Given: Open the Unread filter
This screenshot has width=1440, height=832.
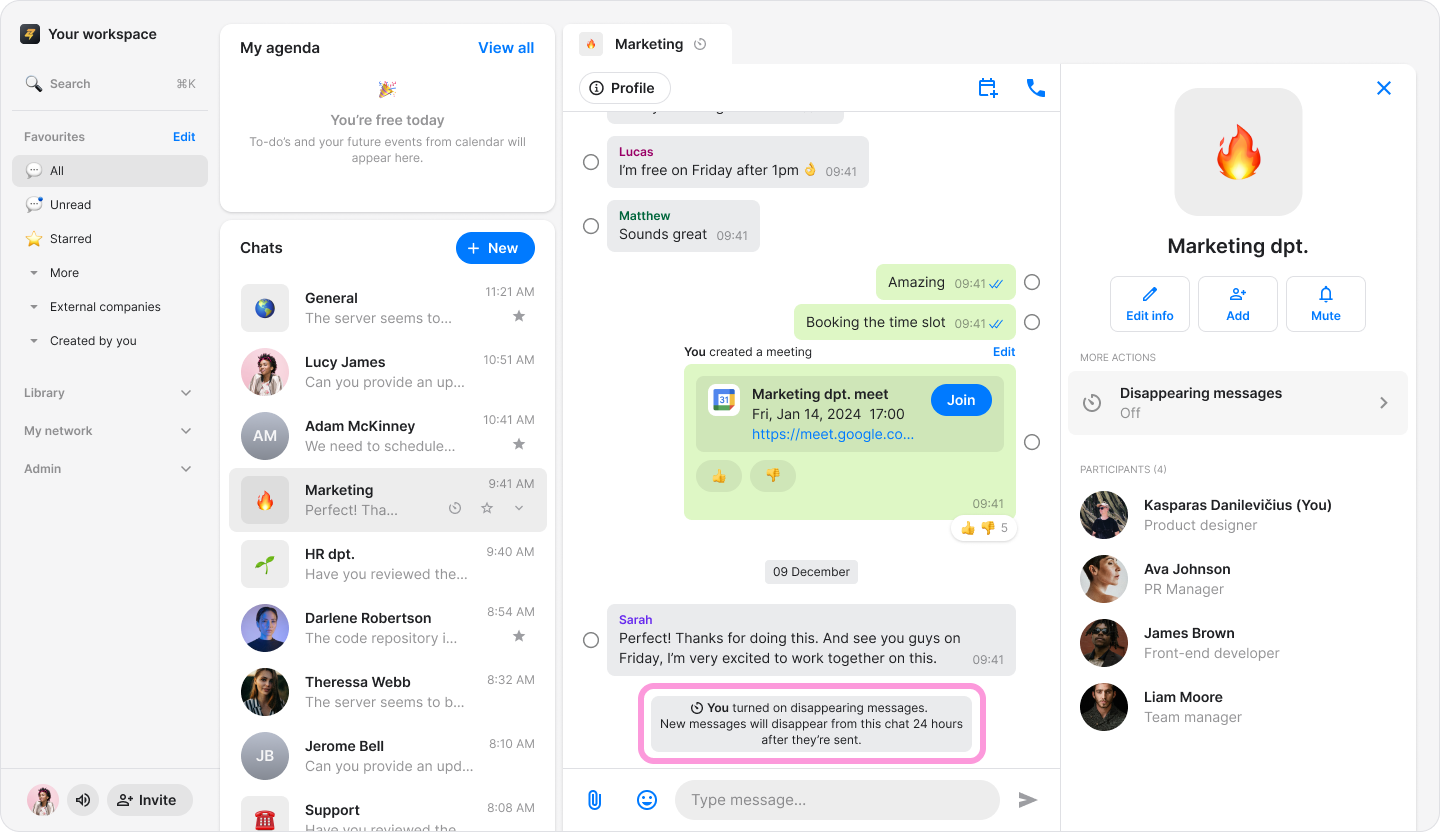Looking at the screenshot, I should pyautogui.click(x=110, y=205).
